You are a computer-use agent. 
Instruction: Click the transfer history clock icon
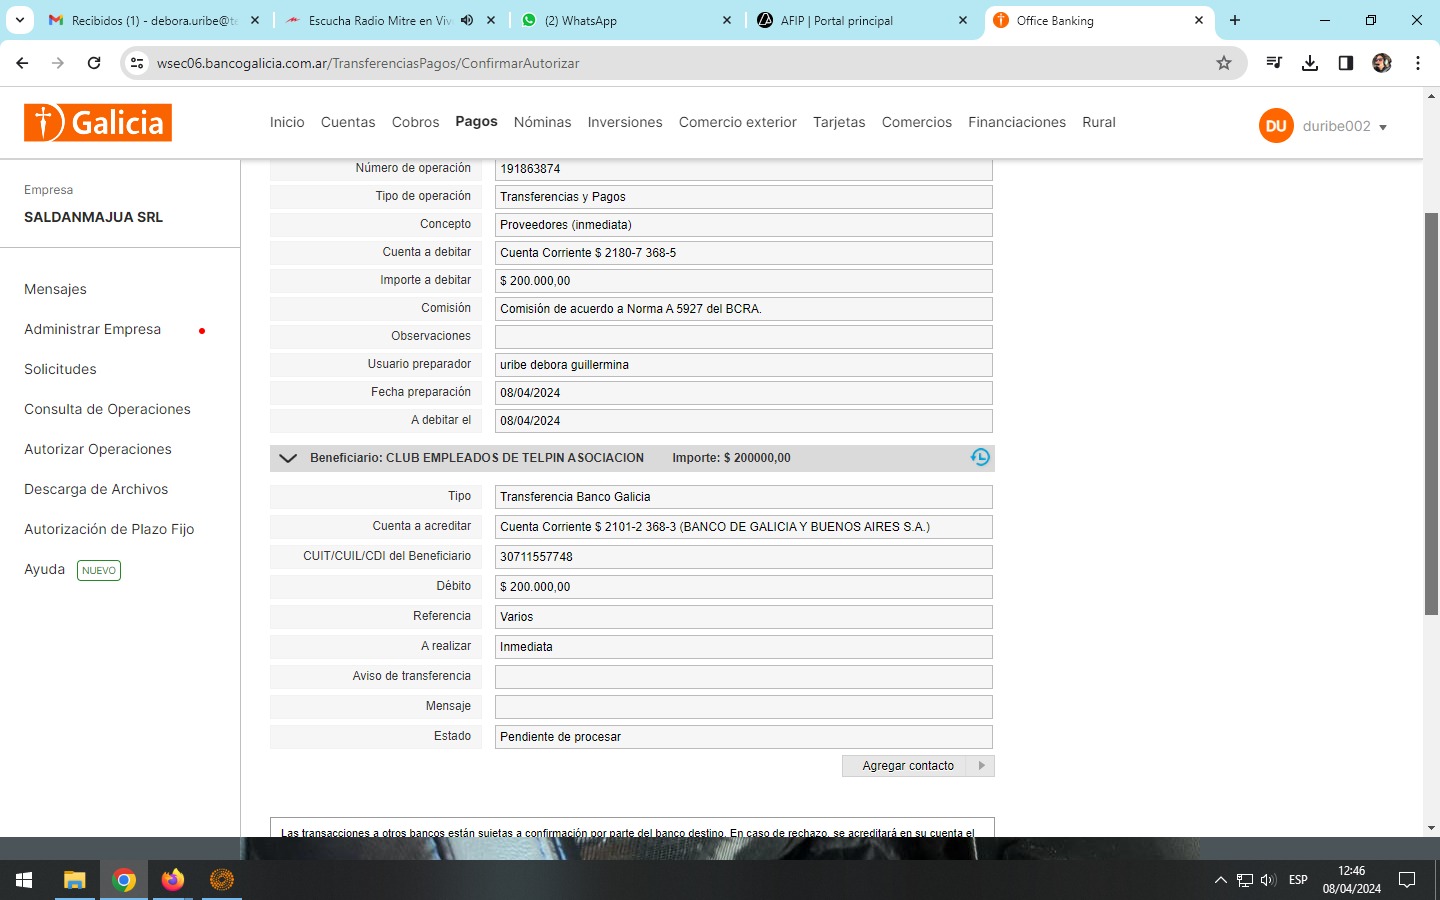[x=979, y=457]
